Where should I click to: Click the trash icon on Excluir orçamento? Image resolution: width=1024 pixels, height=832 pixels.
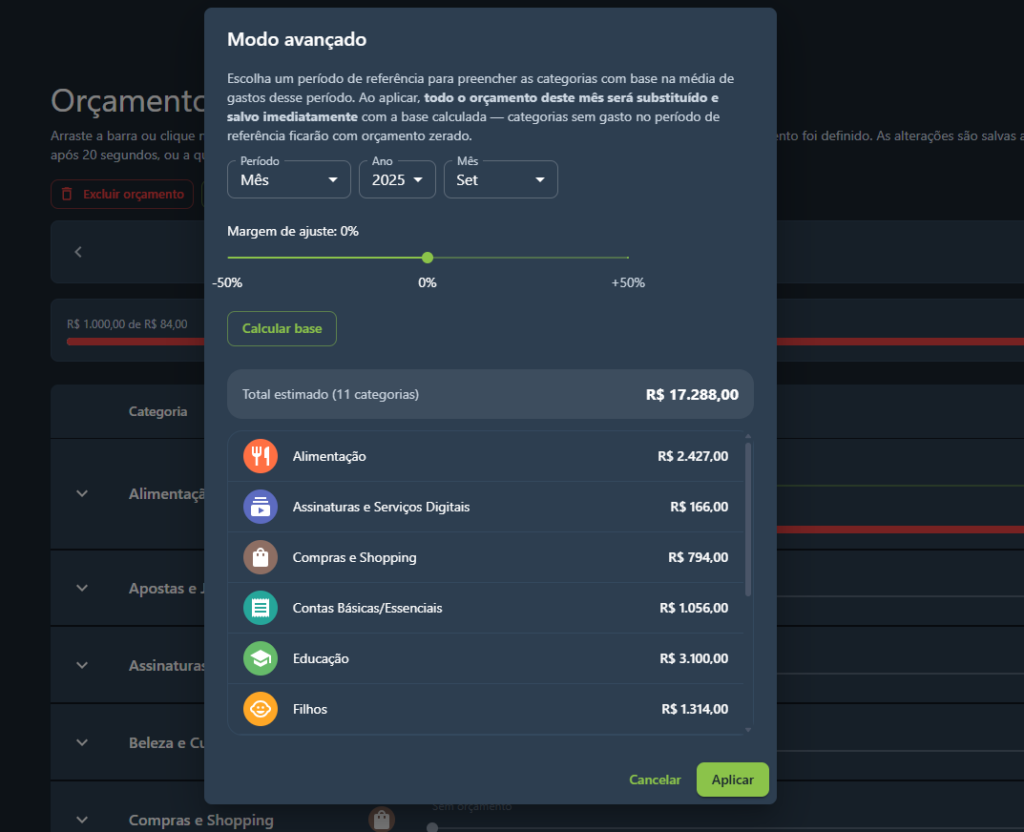click(x=67, y=194)
